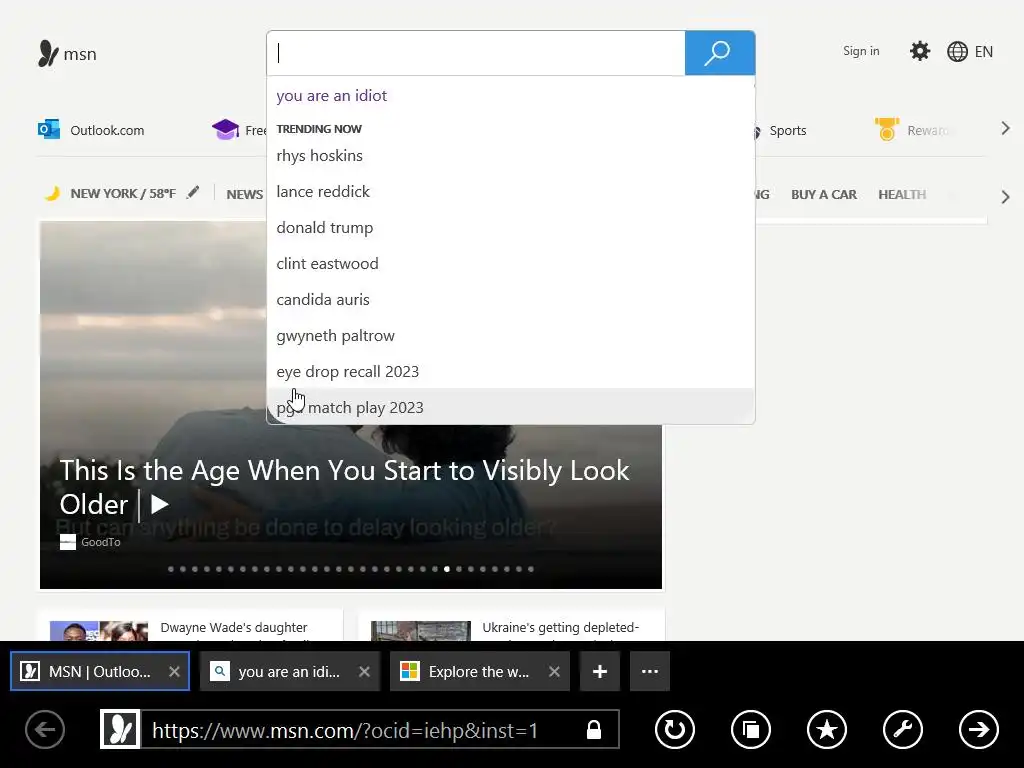Expand category nav right chevron
Screen dimensions: 1024x768
coord(1005,197)
